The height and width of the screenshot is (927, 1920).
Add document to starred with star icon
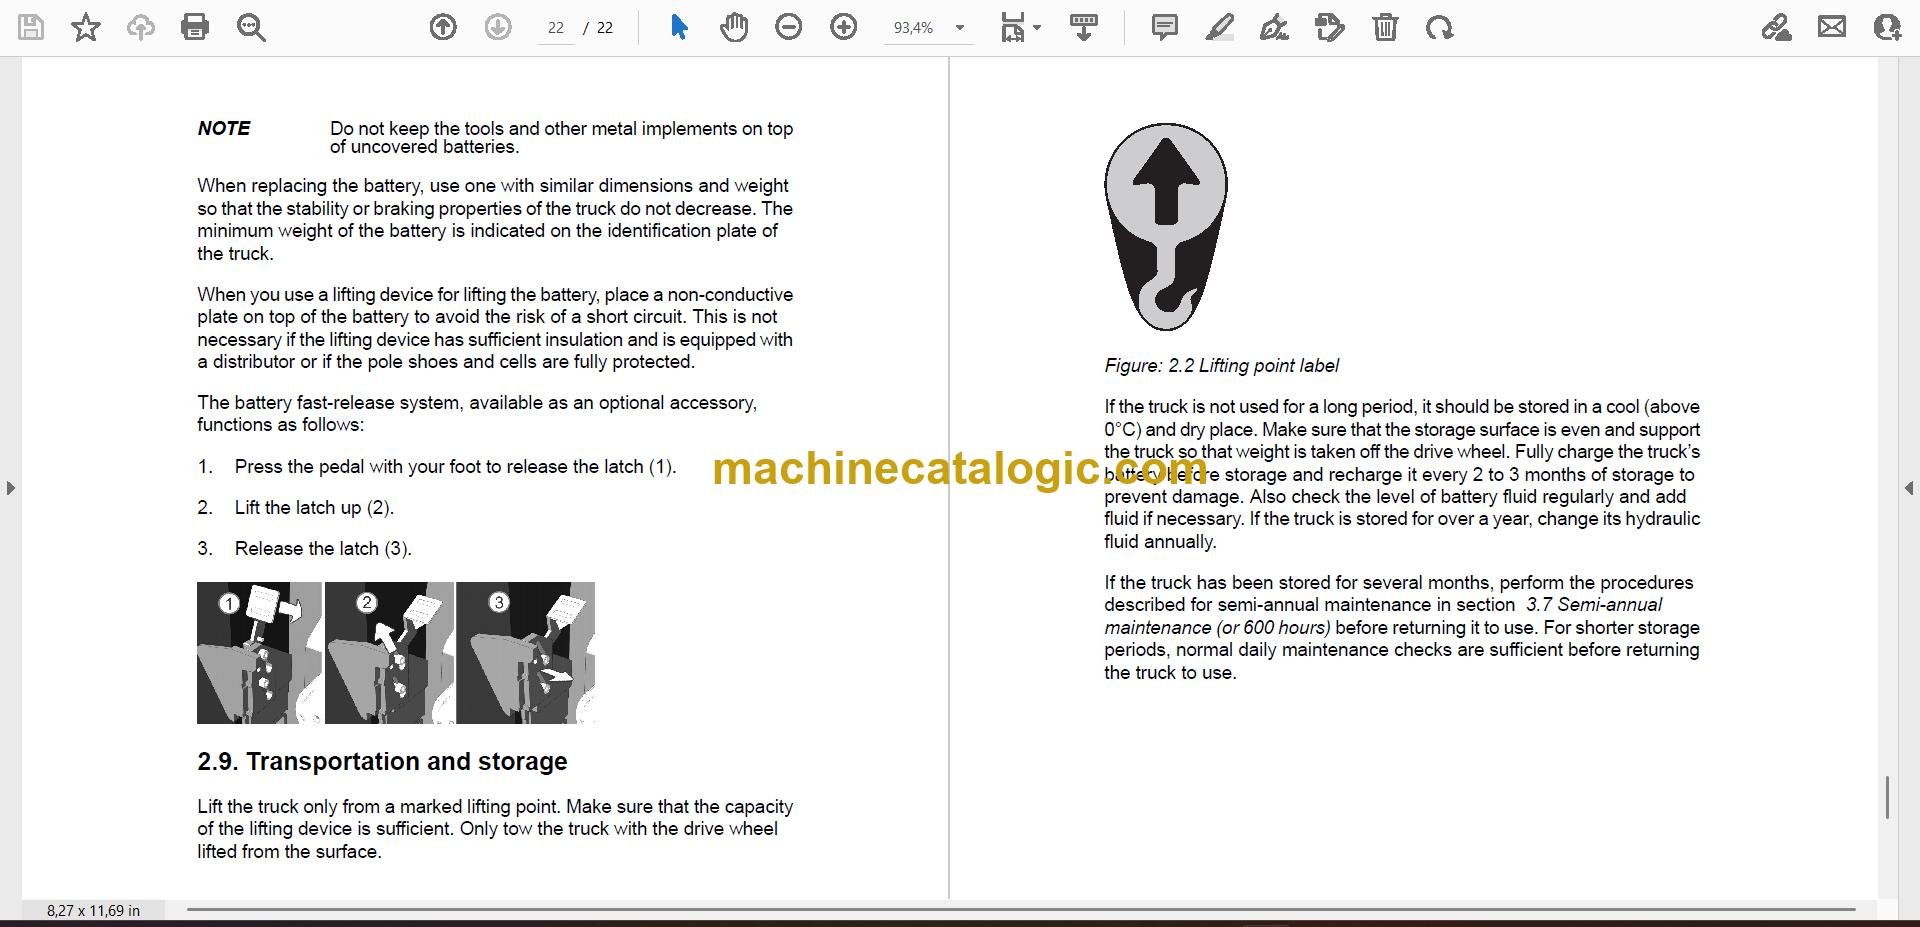(x=86, y=27)
